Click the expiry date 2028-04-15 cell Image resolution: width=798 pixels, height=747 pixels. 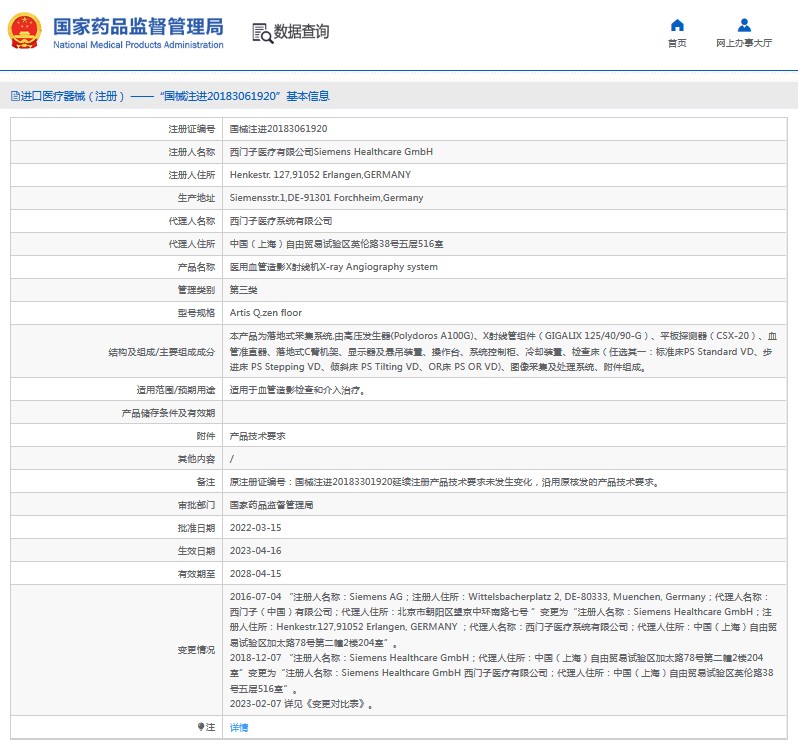pos(255,574)
